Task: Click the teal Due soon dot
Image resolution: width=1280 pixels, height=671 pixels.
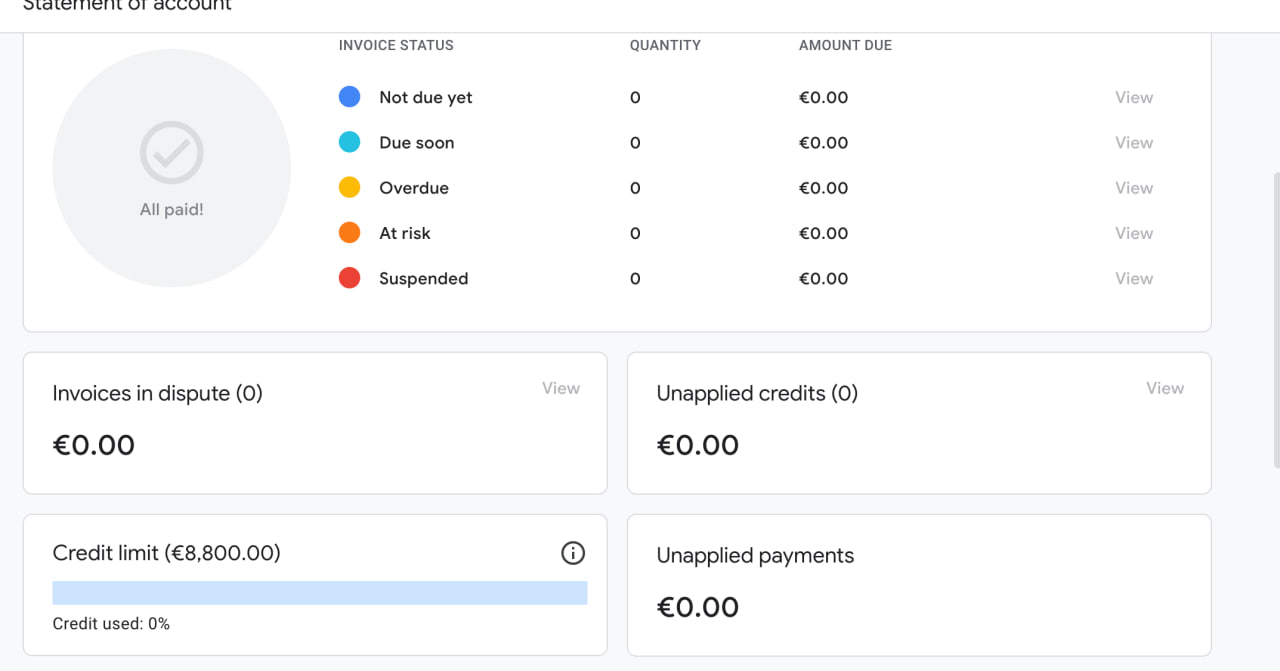Action: (x=350, y=142)
